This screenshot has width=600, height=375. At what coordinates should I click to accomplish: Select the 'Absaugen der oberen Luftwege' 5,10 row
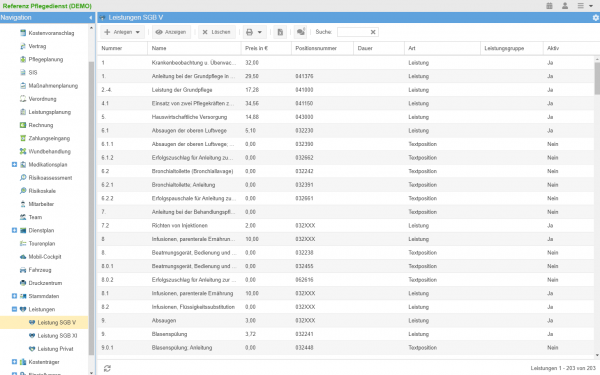[x=346, y=130]
